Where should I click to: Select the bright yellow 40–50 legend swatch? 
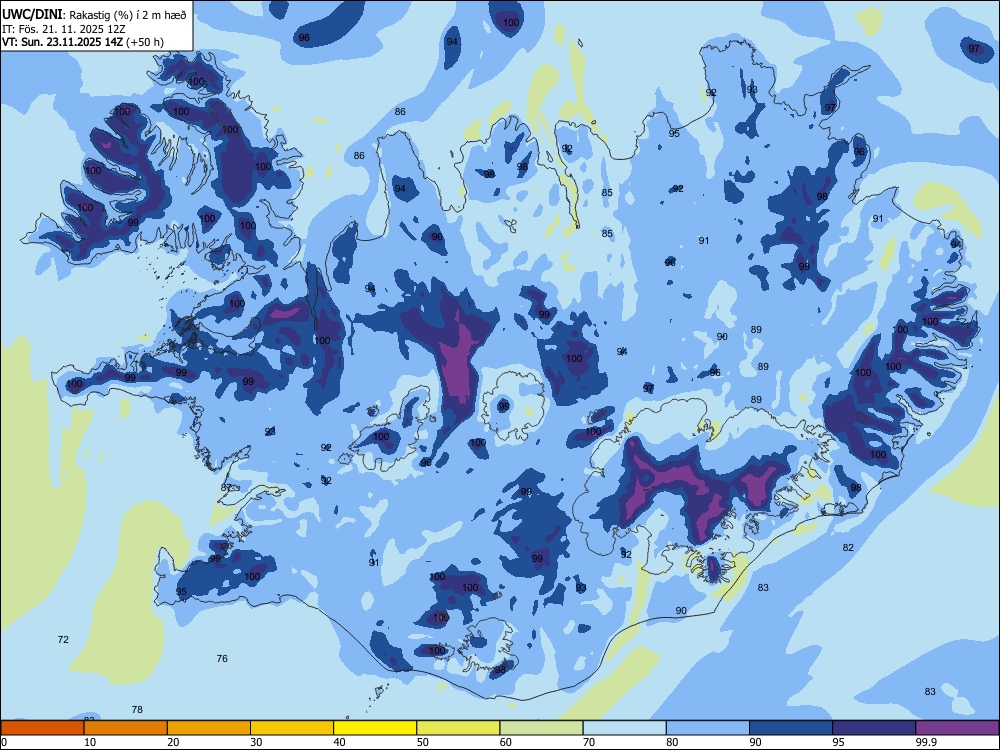(x=375, y=728)
